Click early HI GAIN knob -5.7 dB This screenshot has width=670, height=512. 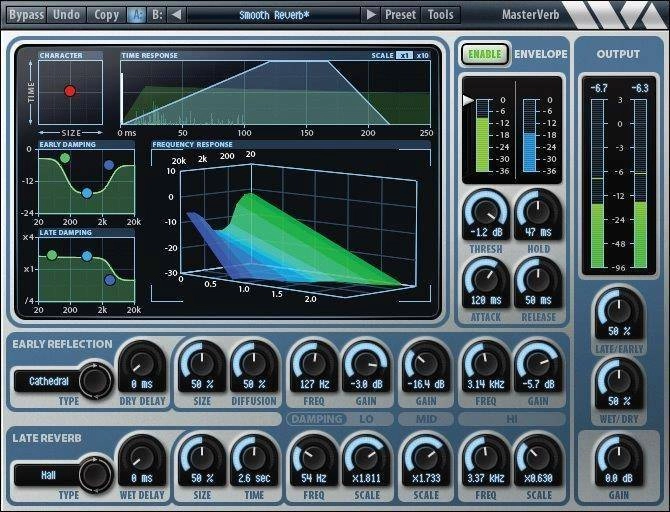click(x=538, y=366)
